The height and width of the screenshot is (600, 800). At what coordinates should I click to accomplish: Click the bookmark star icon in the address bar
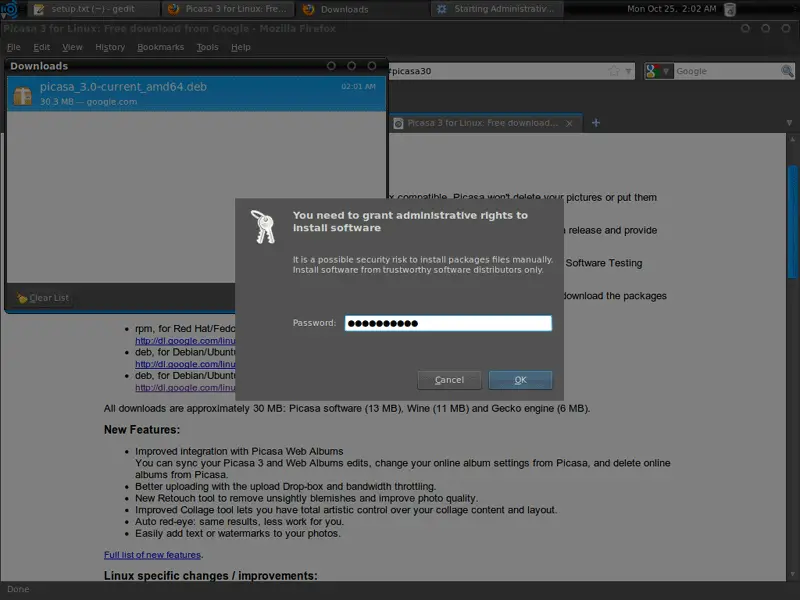click(x=614, y=71)
